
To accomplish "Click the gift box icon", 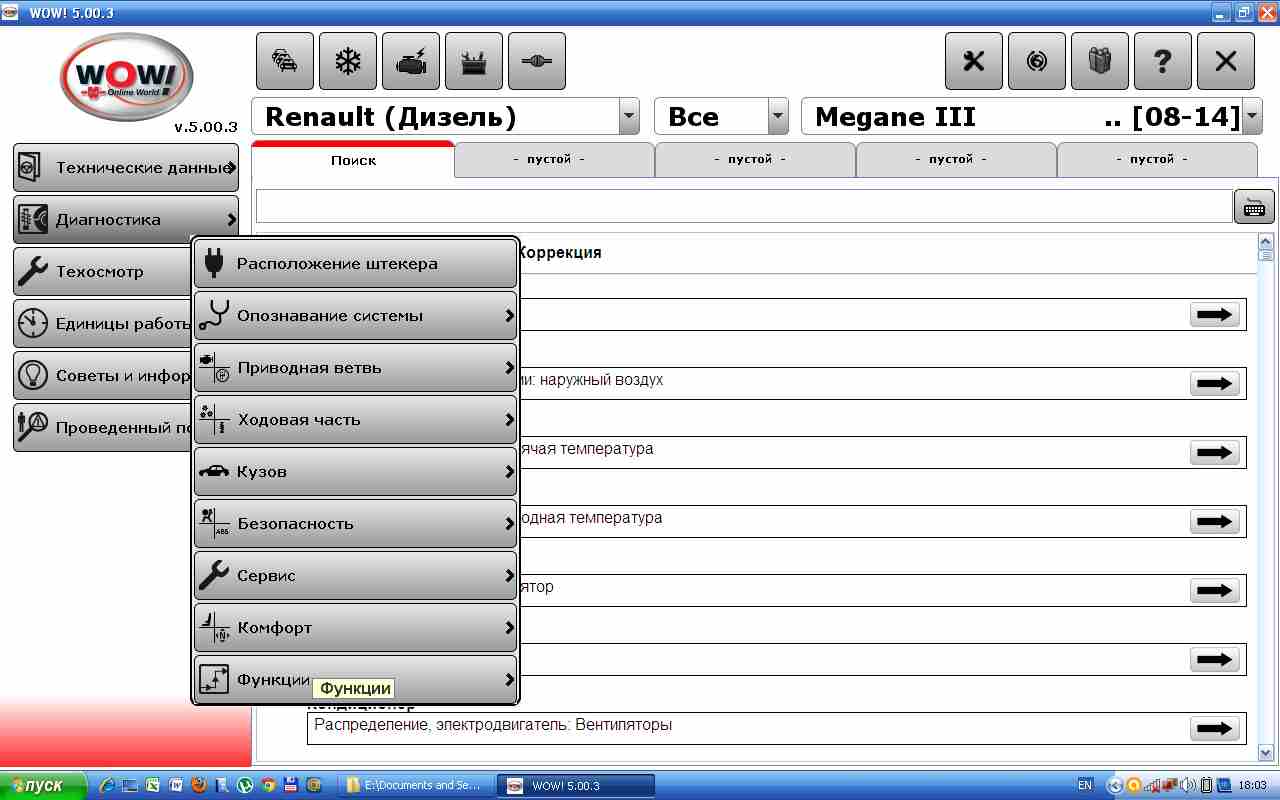I will coord(1099,62).
